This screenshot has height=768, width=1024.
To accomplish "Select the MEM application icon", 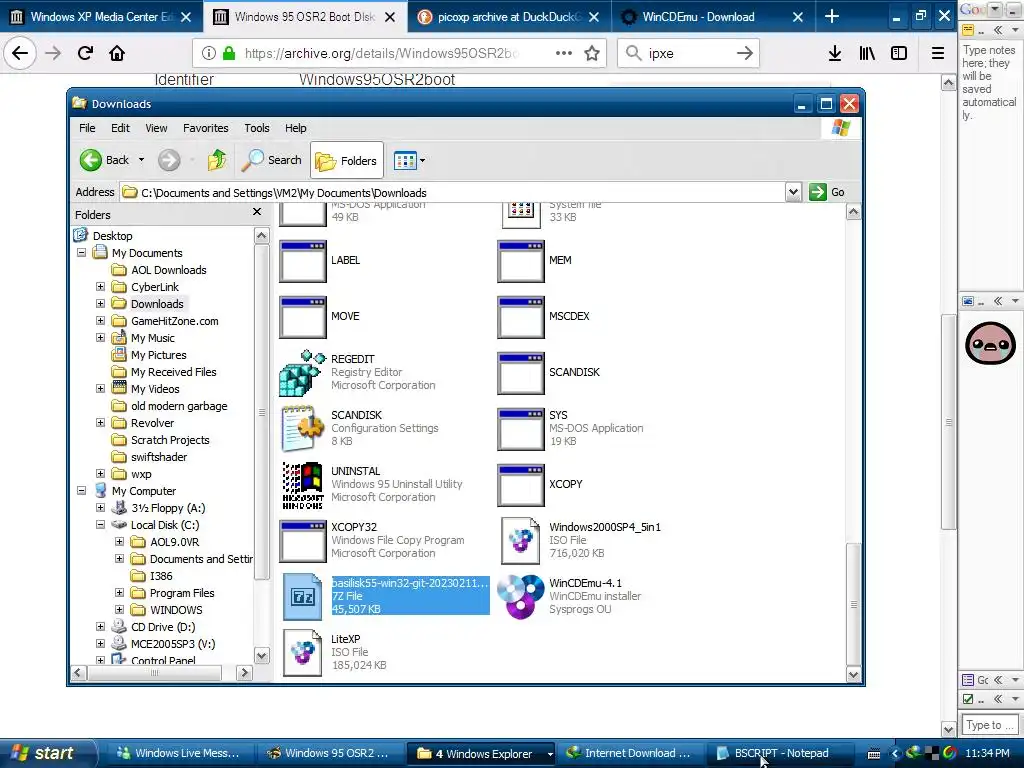I will click(x=520, y=261).
